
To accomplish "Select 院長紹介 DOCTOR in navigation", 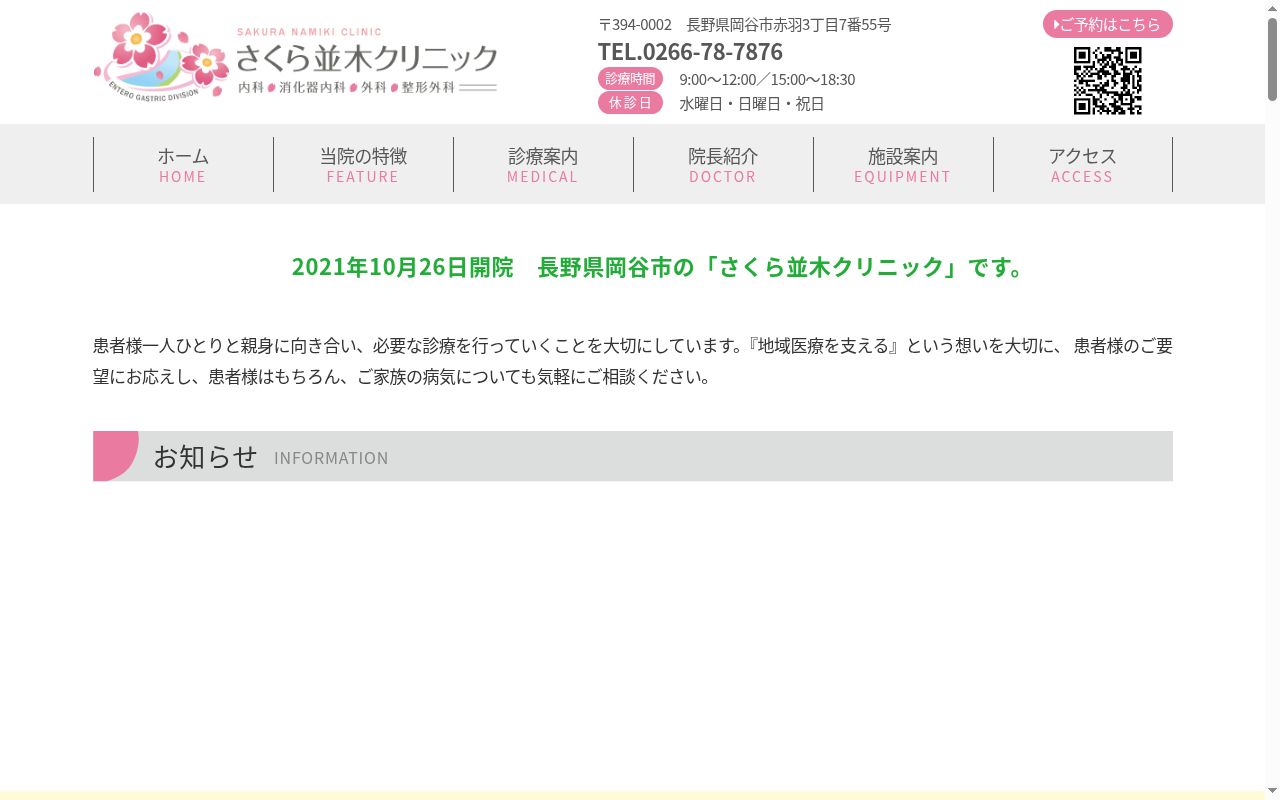I will click(x=723, y=164).
